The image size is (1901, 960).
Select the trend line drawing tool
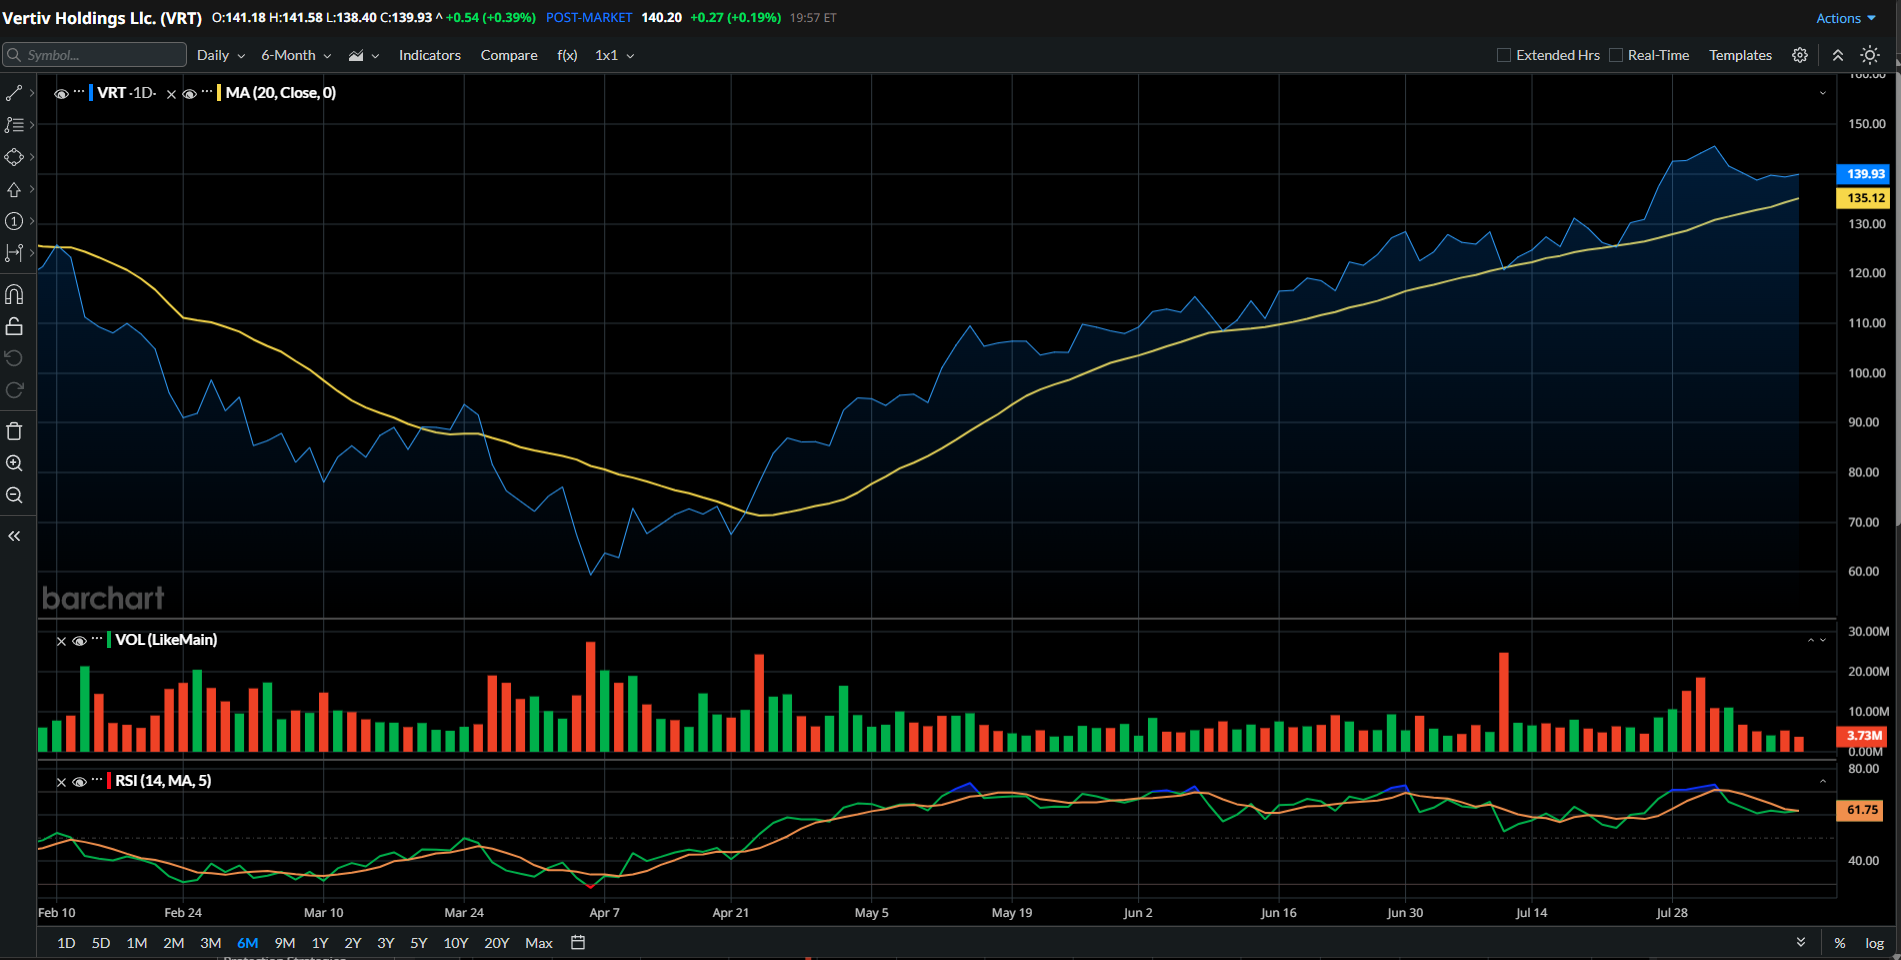tap(14, 93)
